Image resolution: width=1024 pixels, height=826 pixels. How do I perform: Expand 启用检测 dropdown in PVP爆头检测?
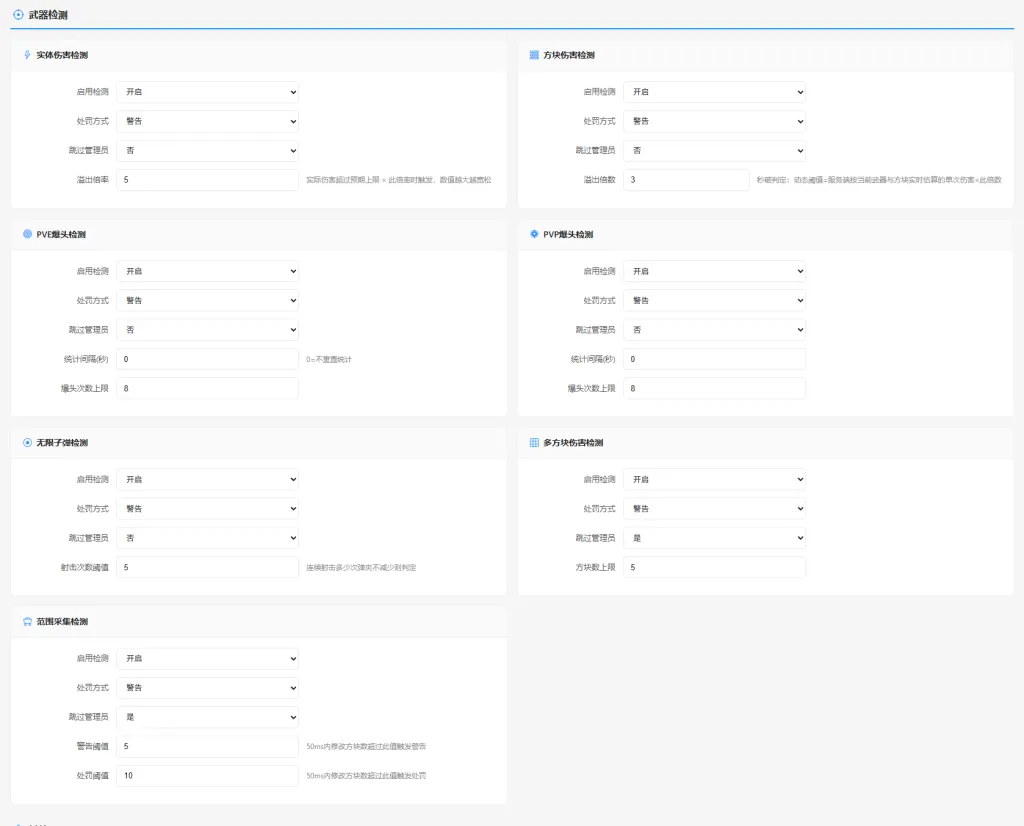(714, 271)
